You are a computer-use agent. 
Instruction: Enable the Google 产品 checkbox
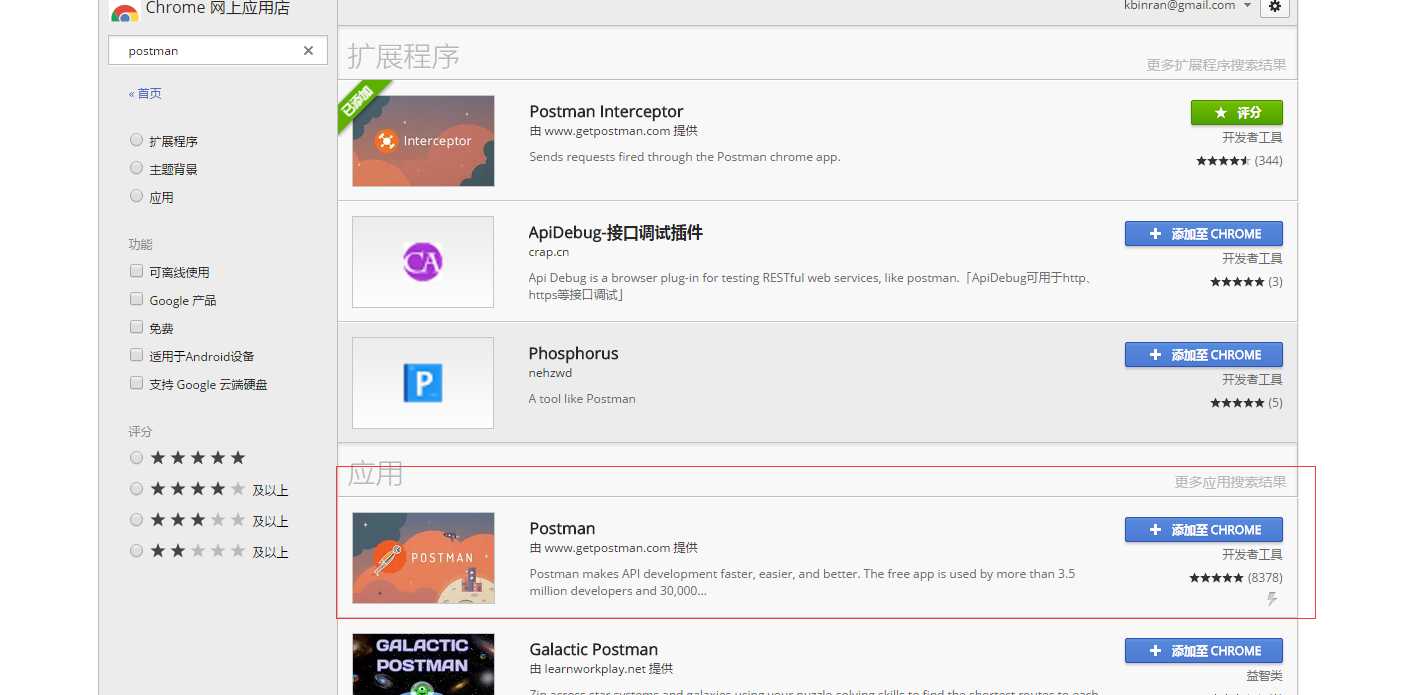point(137,300)
